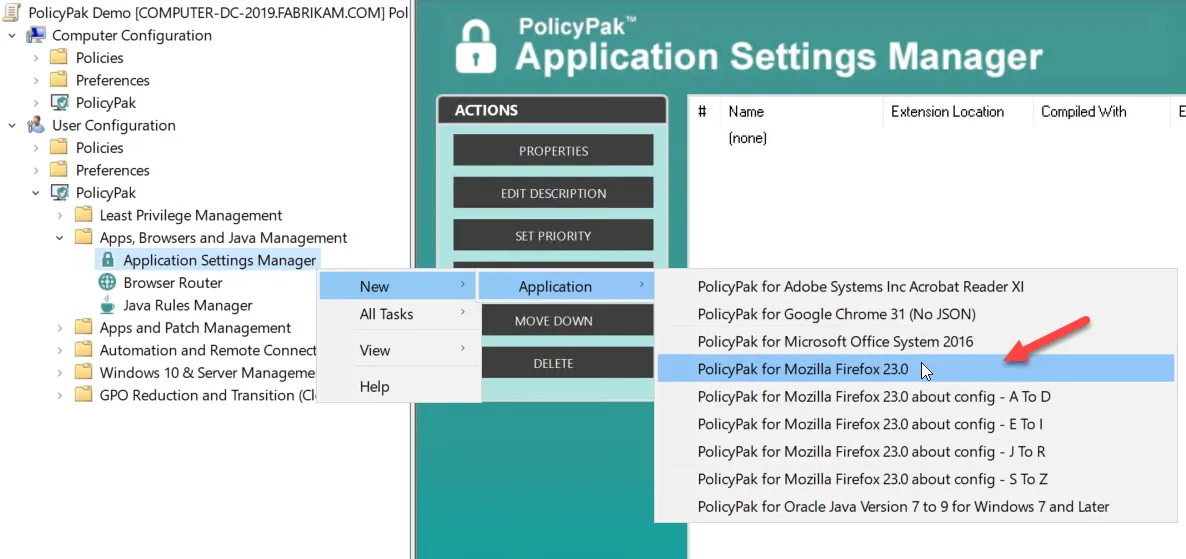
Task: Click the Browser Router globe icon
Action: [107, 283]
